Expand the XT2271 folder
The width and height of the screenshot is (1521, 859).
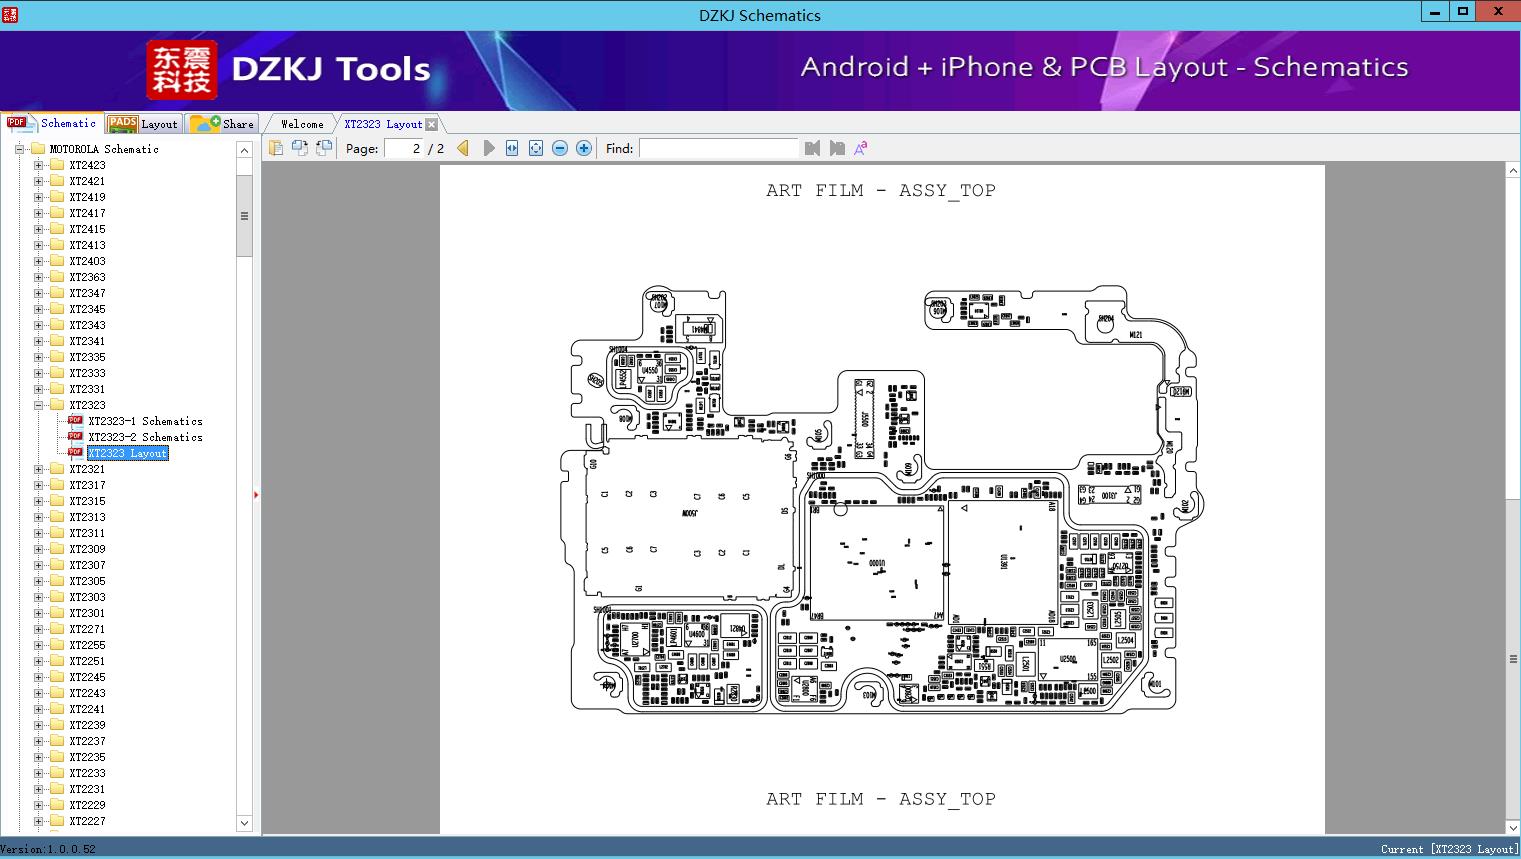coord(38,629)
